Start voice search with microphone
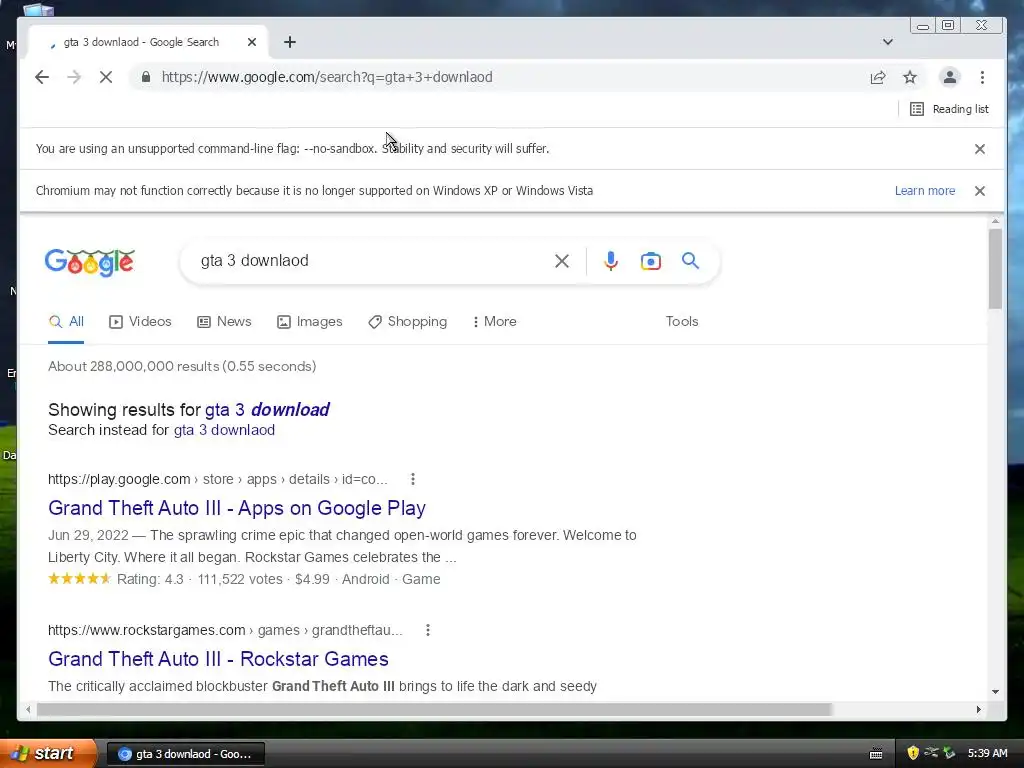This screenshot has width=1024, height=768. (611, 261)
